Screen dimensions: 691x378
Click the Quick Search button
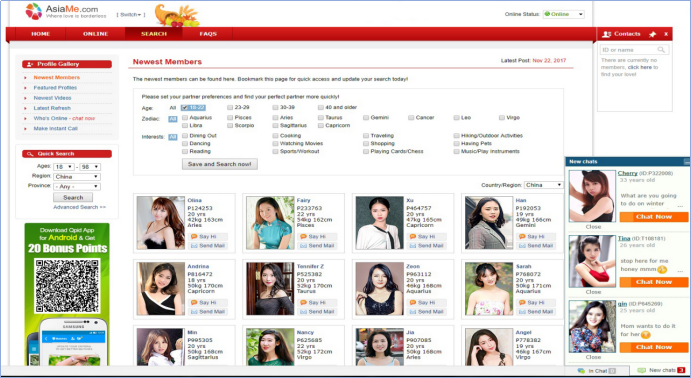[73, 197]
